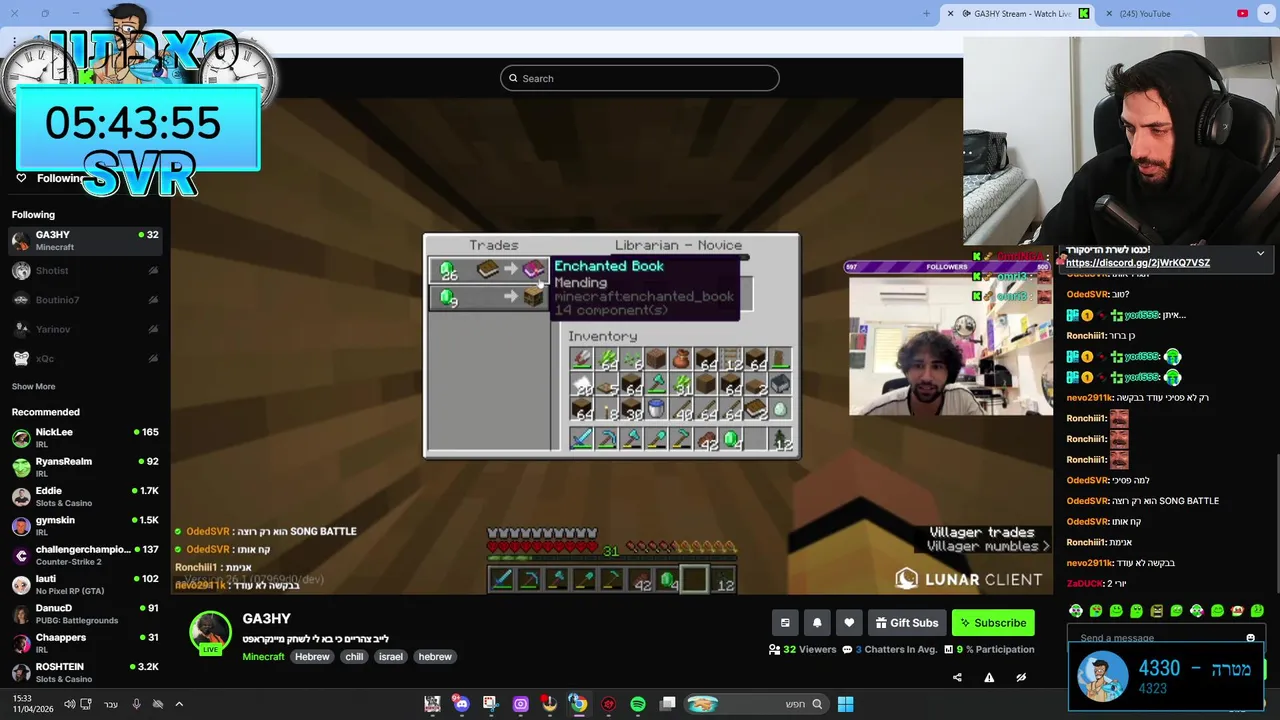Image resolution: width=1280 pixels, height=720 pixels.
Task: Pick the diamond pickaxe in inventory hotbar
Action: 607,439
